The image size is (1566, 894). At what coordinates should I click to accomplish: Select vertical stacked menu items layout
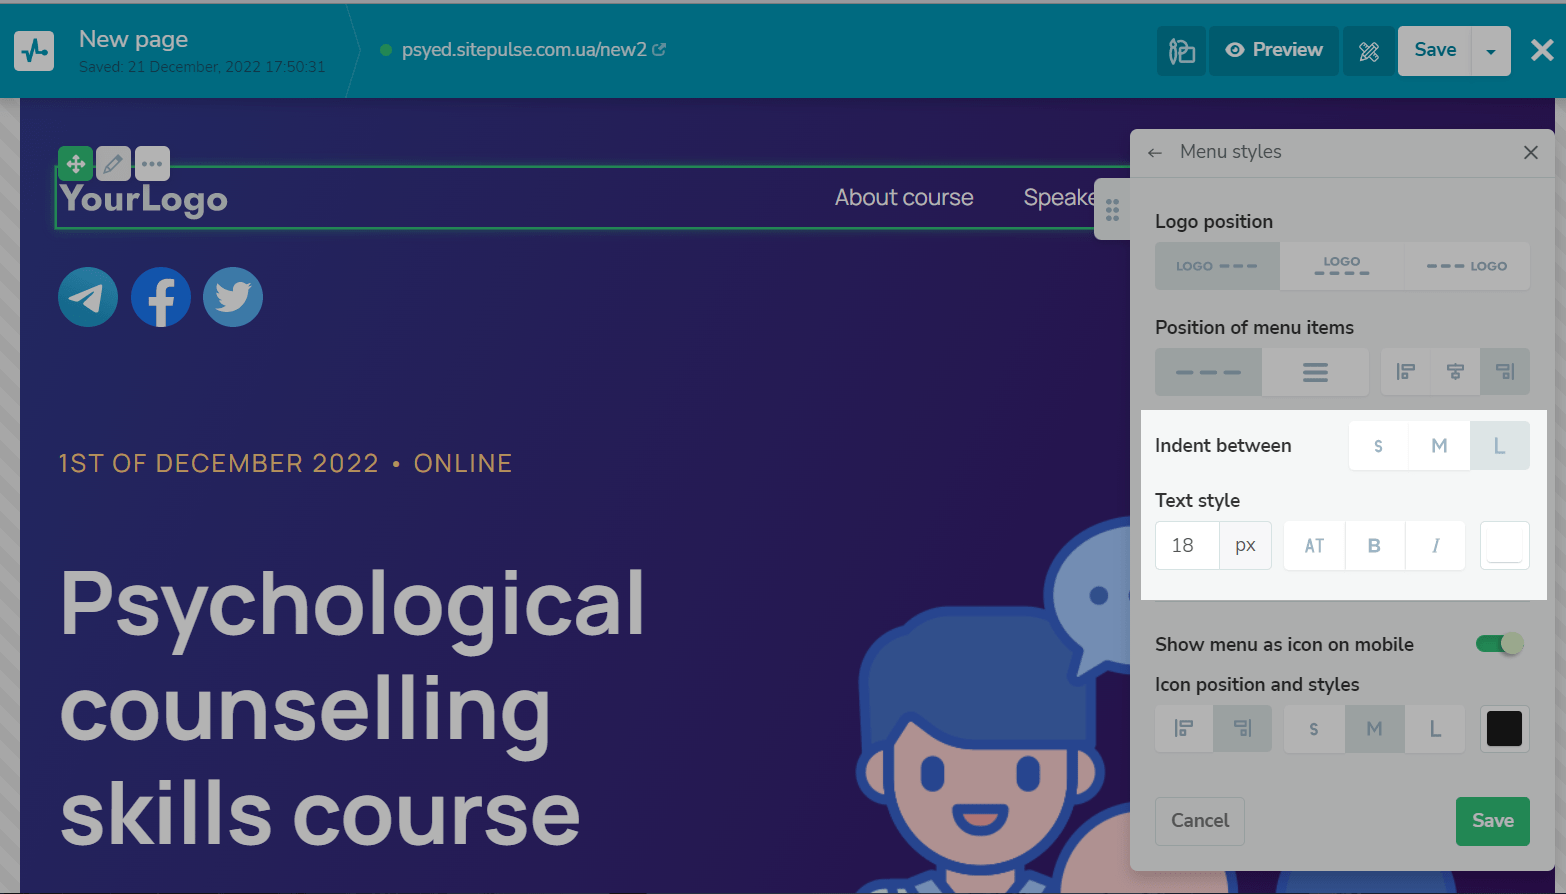click(x=1315, y=372)
